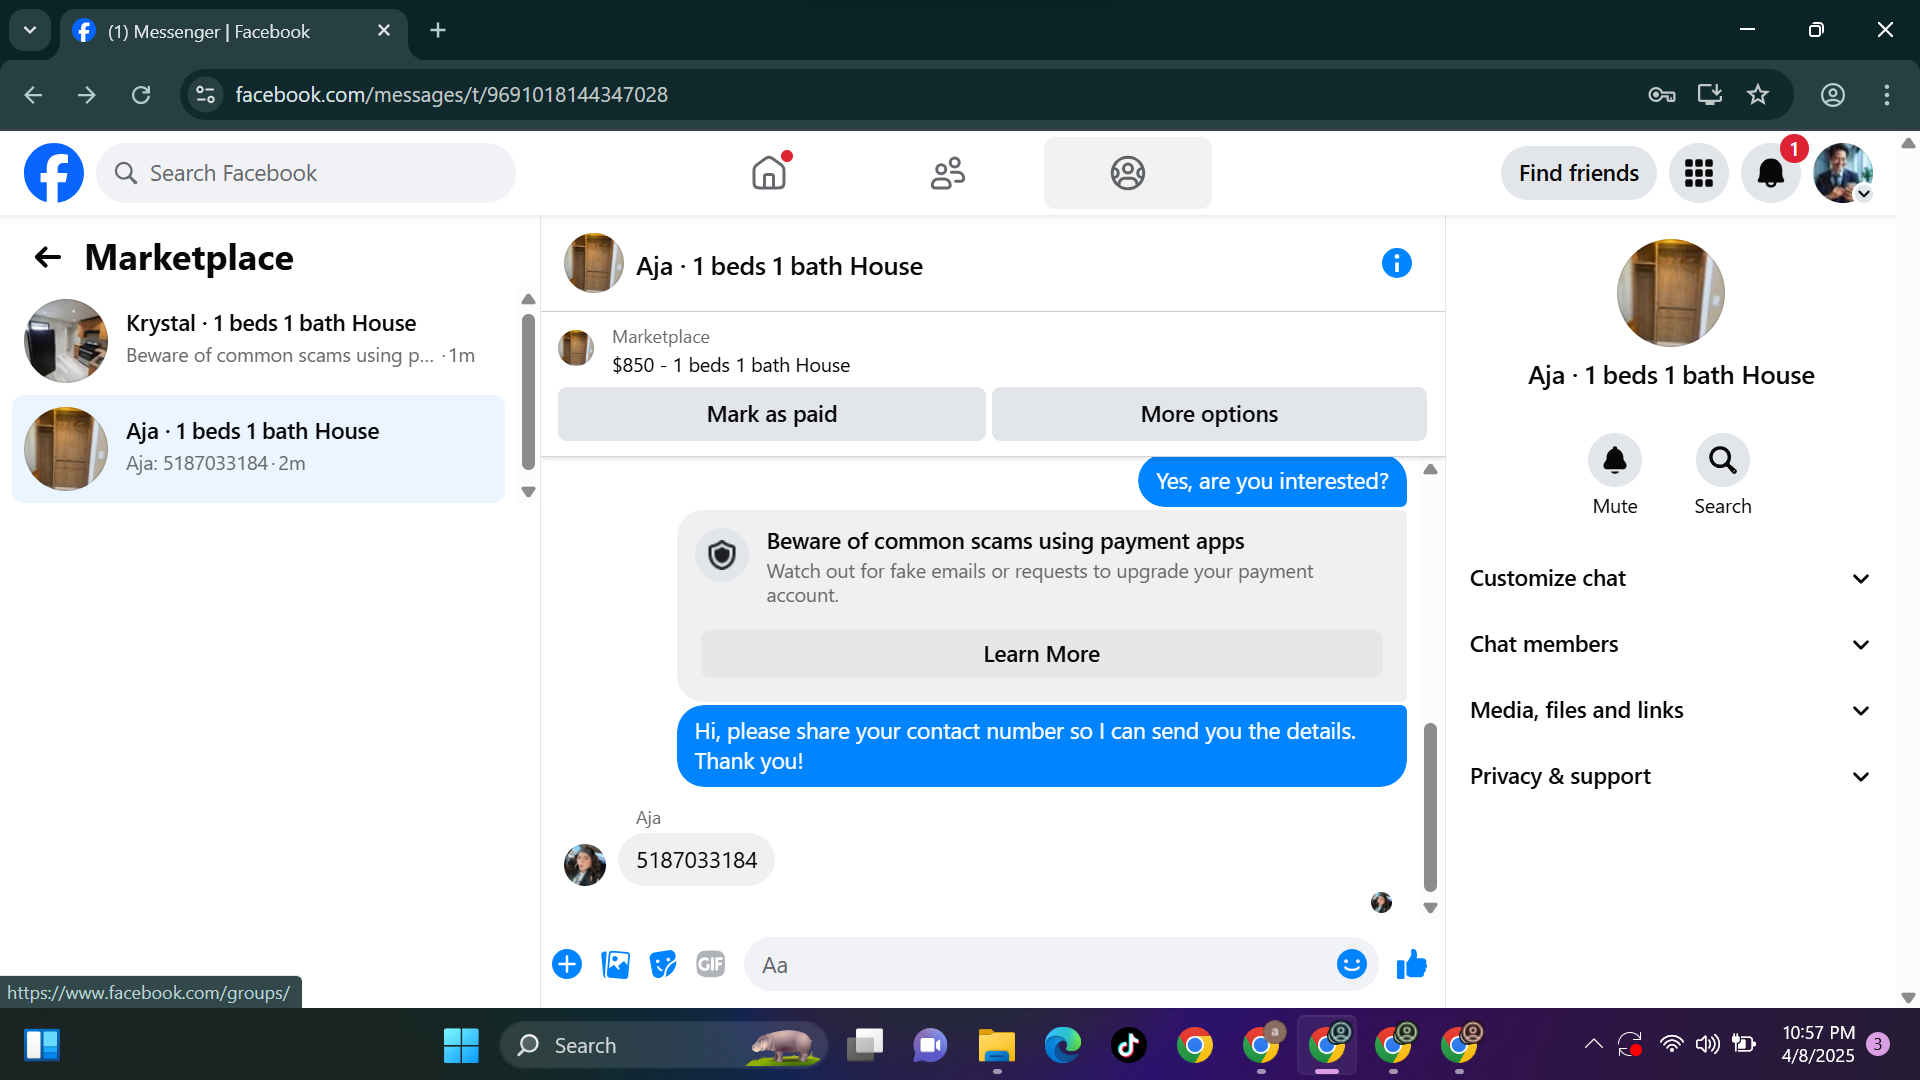Image resolution: width=1920 pixels, height=1080 pixels.
Task: Go to the Home tab
Action: click(x=769, y=174)
